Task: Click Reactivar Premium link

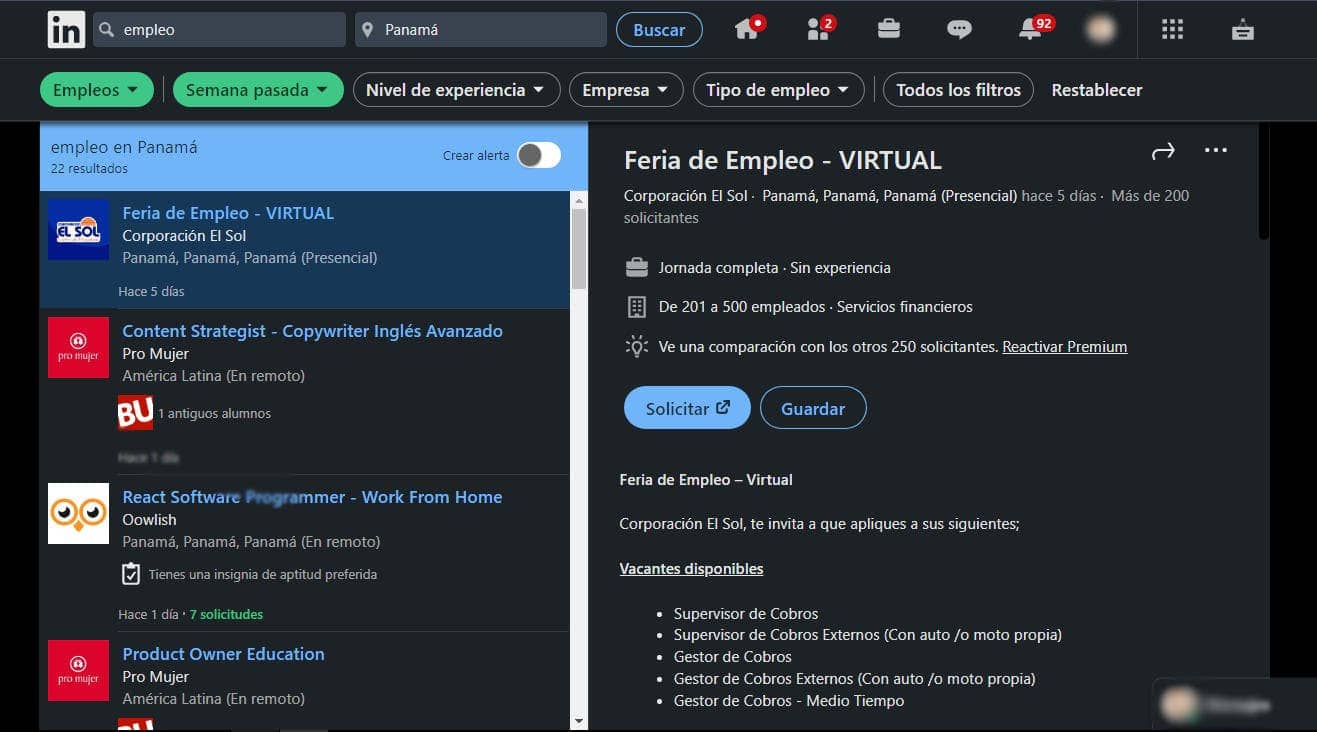Action: 1065,347
